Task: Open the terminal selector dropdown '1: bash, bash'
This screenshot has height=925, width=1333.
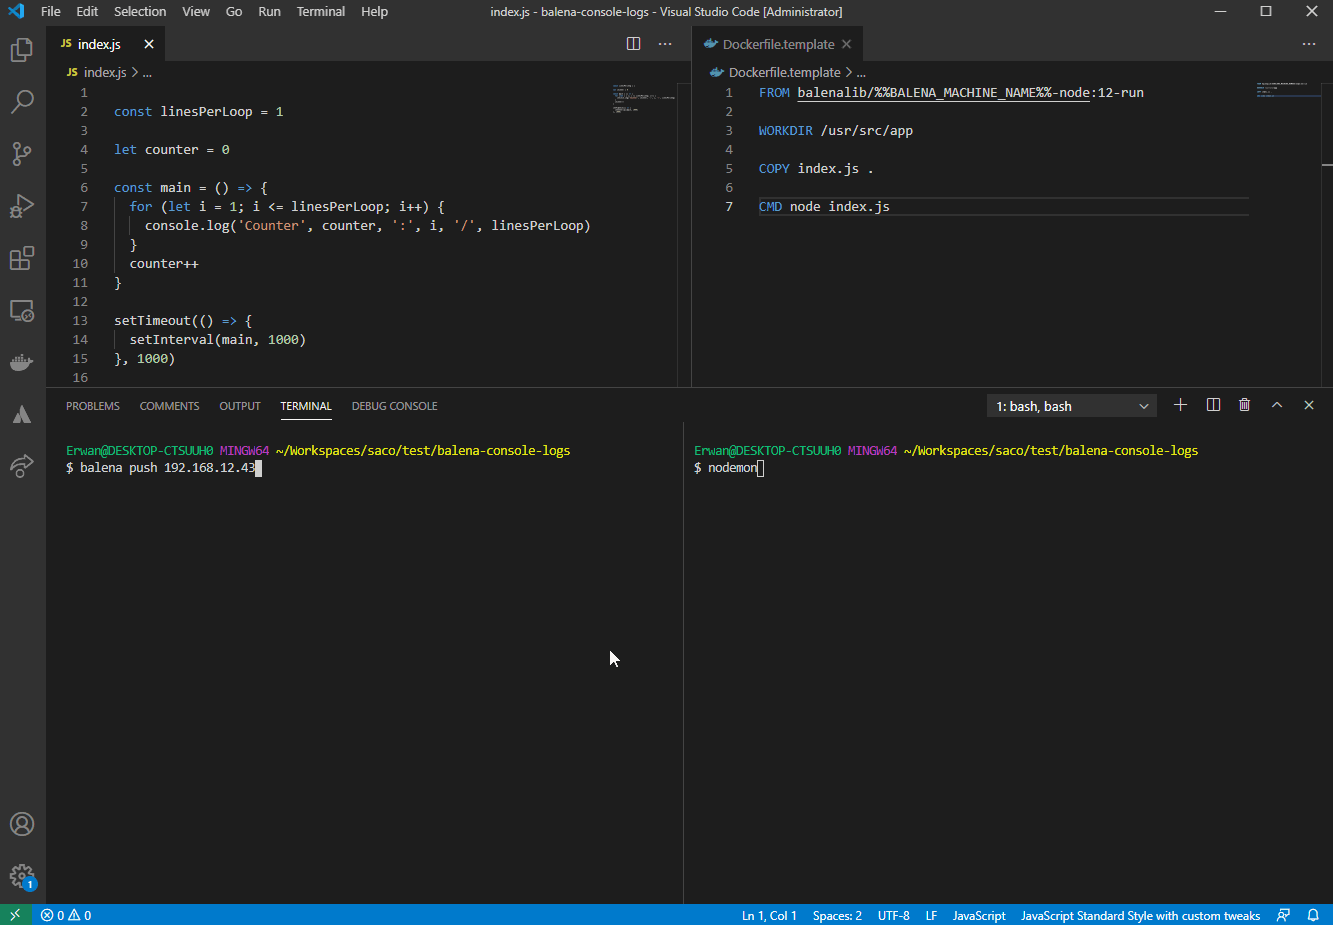Action: coord(1072,406)
